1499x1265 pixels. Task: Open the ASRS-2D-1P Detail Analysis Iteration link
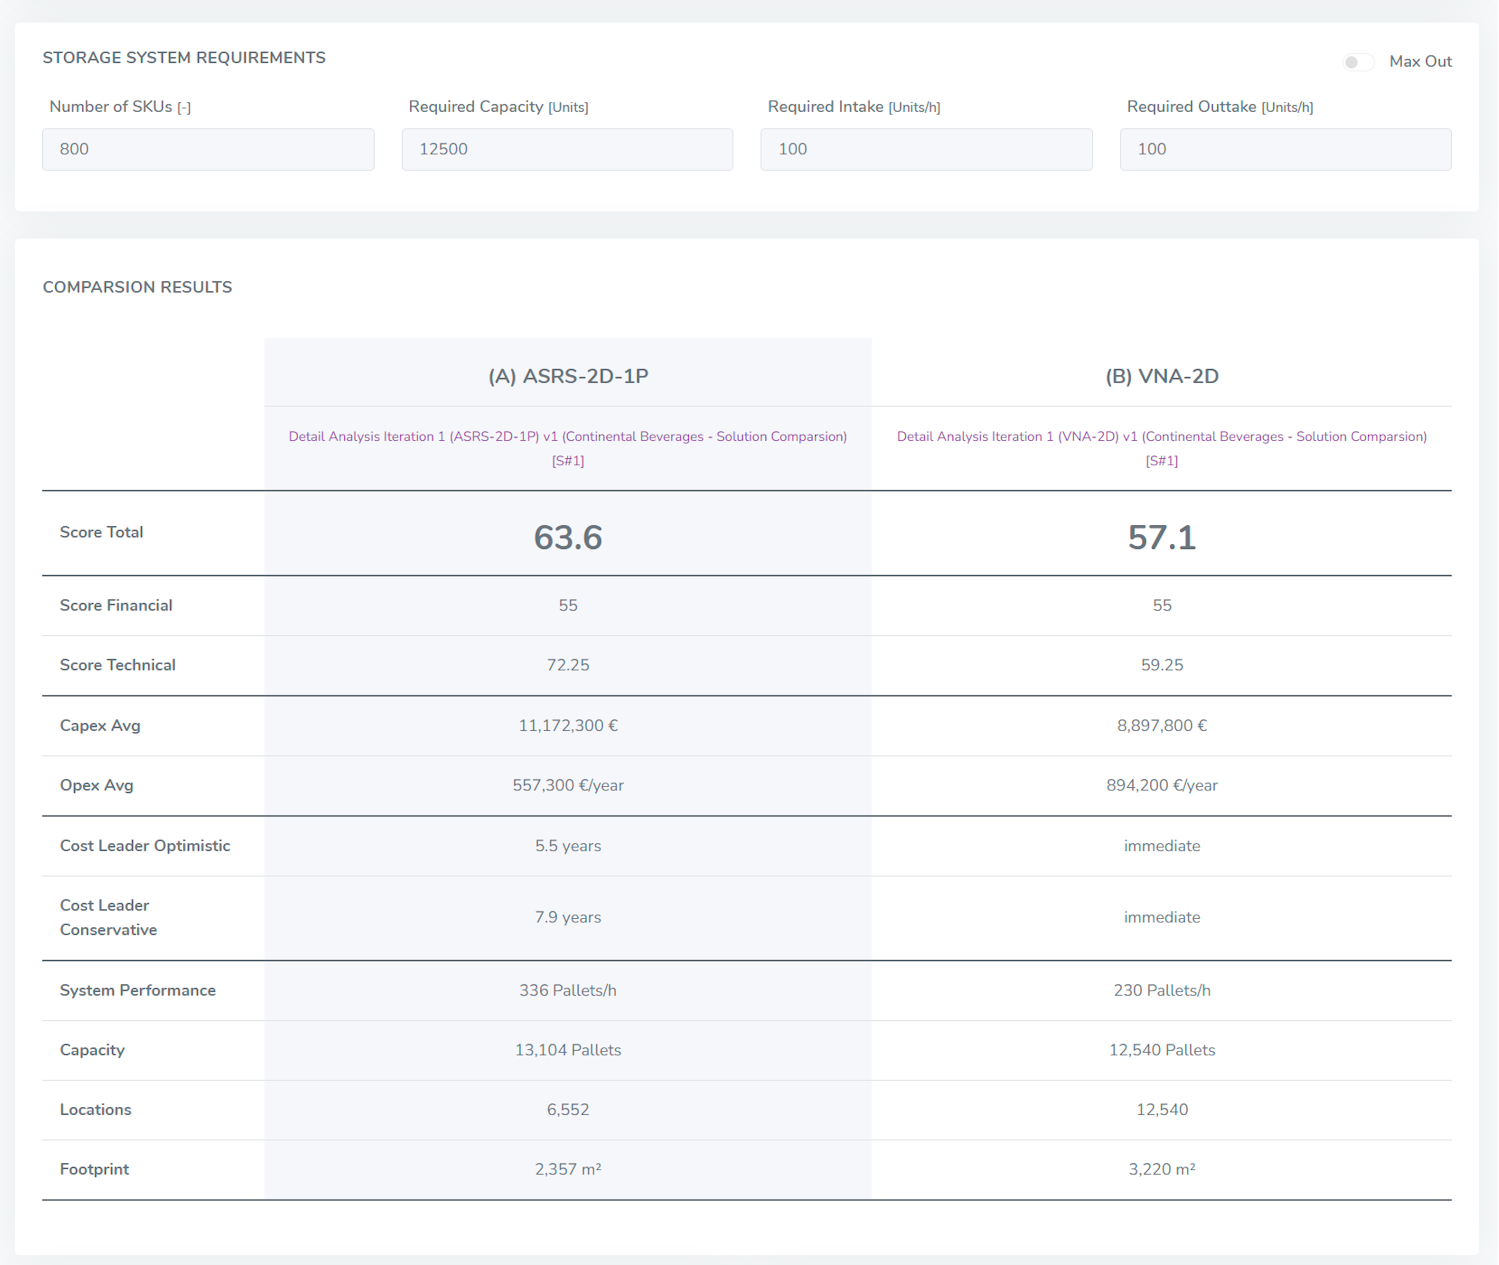click(x=567, y=447)
